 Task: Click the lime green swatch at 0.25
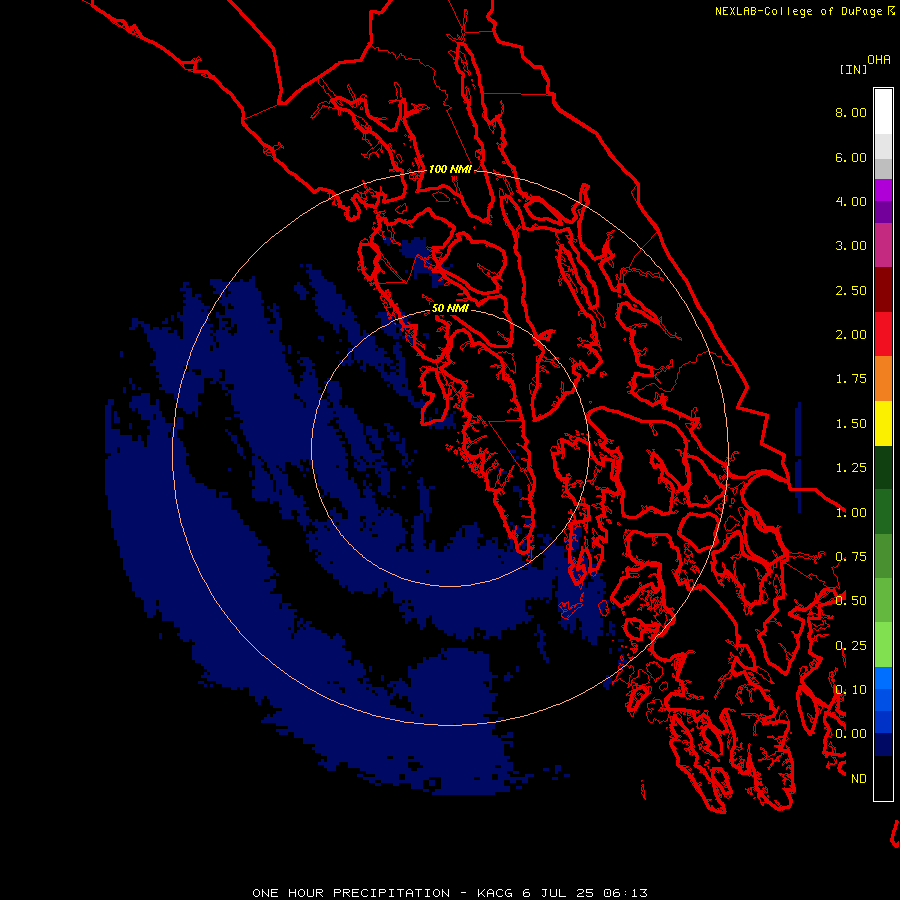coord(883,645)
